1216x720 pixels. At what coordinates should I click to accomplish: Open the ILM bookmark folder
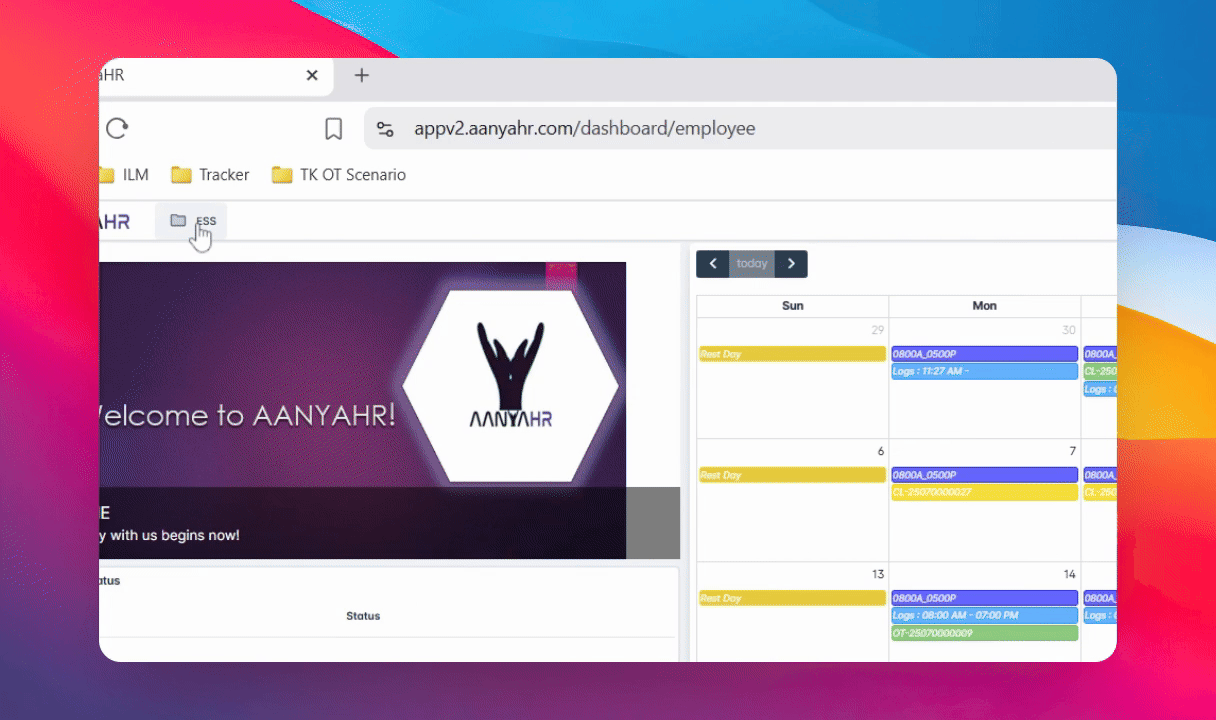125,175
